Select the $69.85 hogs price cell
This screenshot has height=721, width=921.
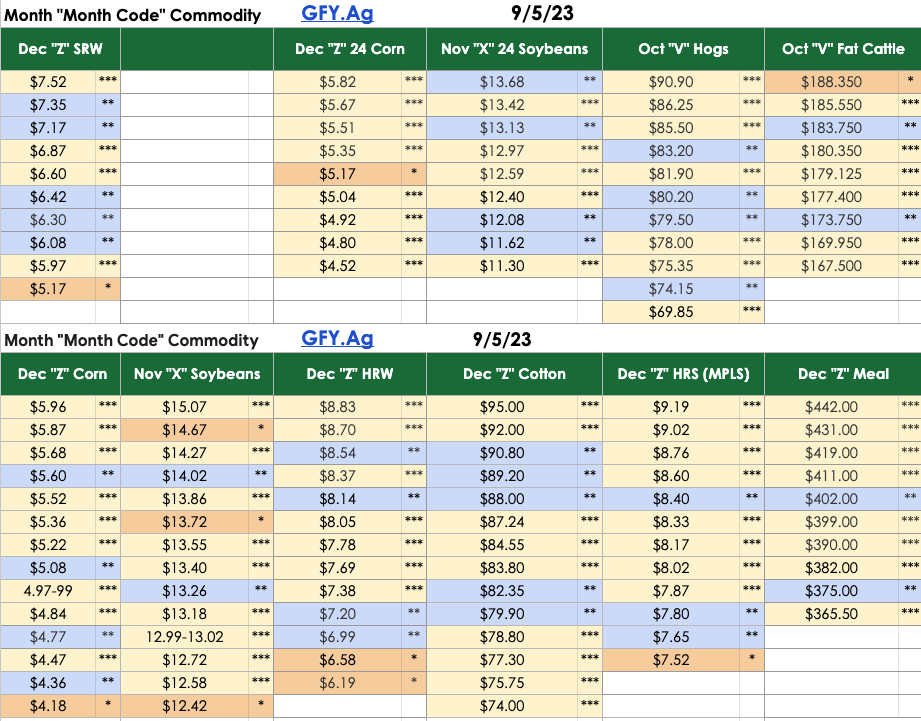672,312
